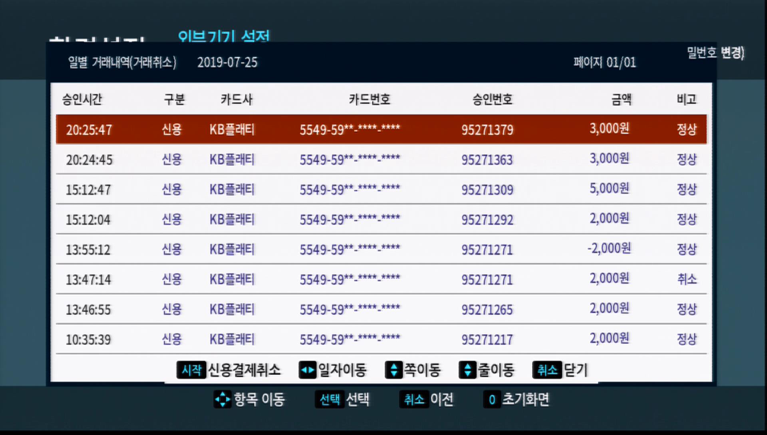Screen dimensions: 767x435
Task: Click the four-way arrow icon for 항목 이동
Action: [x=222, y=399]
